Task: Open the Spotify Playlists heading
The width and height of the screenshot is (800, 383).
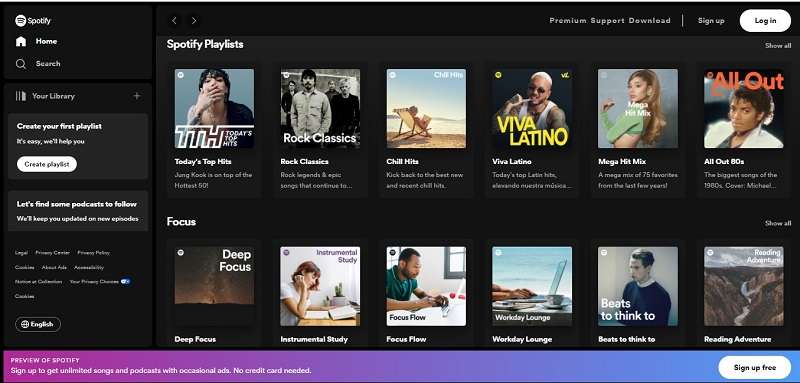Action: pos(205,44)
